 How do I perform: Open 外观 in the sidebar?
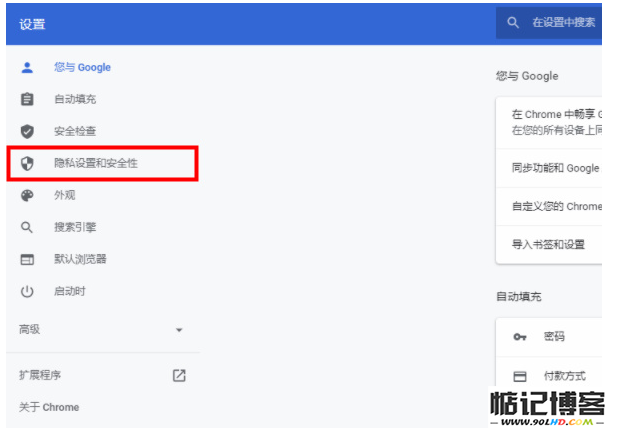64,195
